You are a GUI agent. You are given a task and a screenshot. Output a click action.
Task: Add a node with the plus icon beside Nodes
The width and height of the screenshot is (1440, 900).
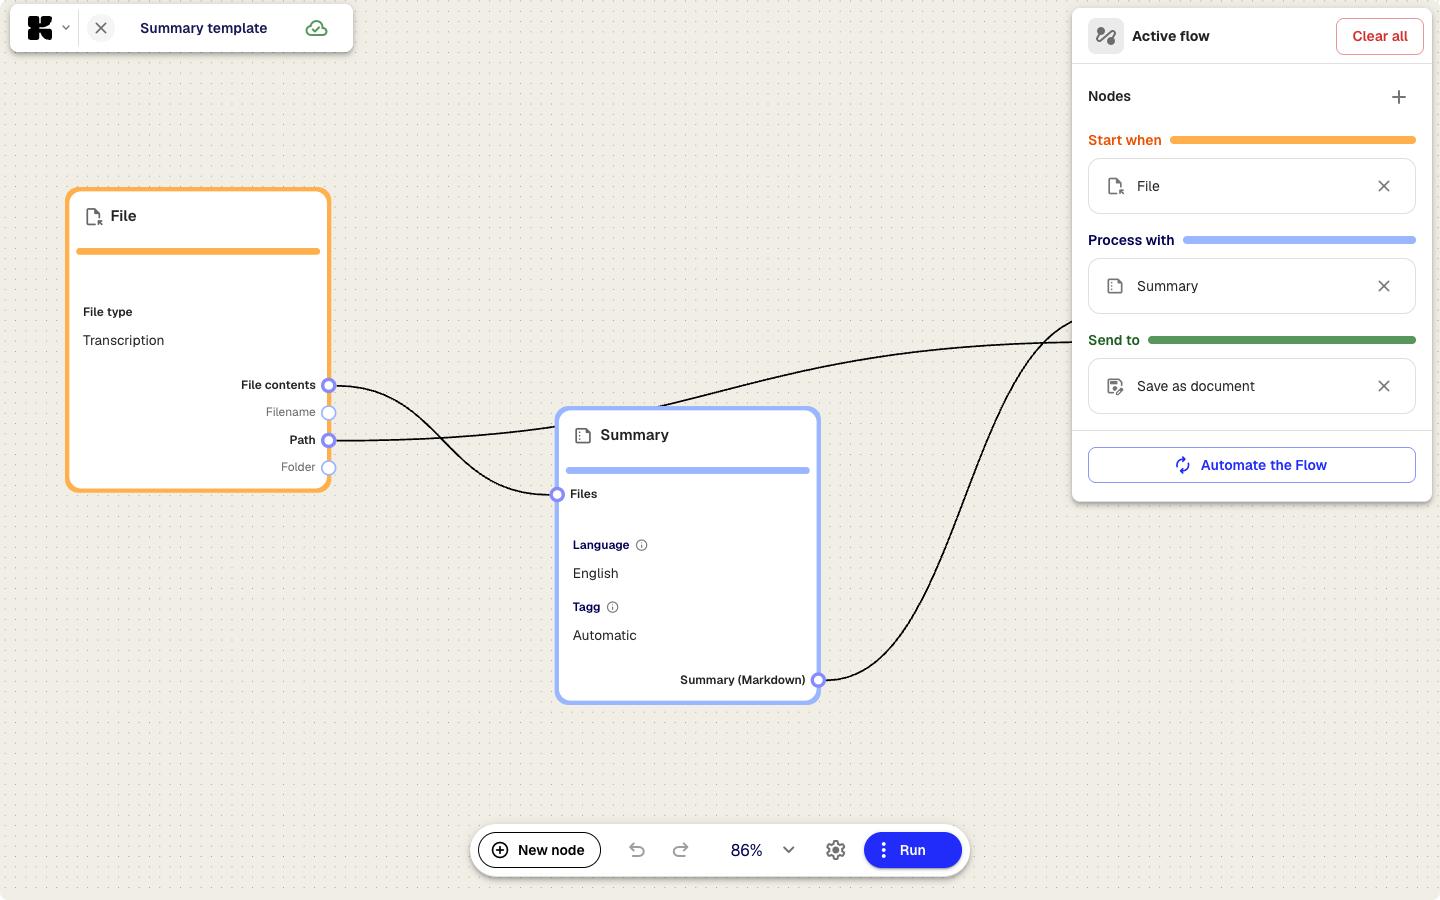[1399, 96]
